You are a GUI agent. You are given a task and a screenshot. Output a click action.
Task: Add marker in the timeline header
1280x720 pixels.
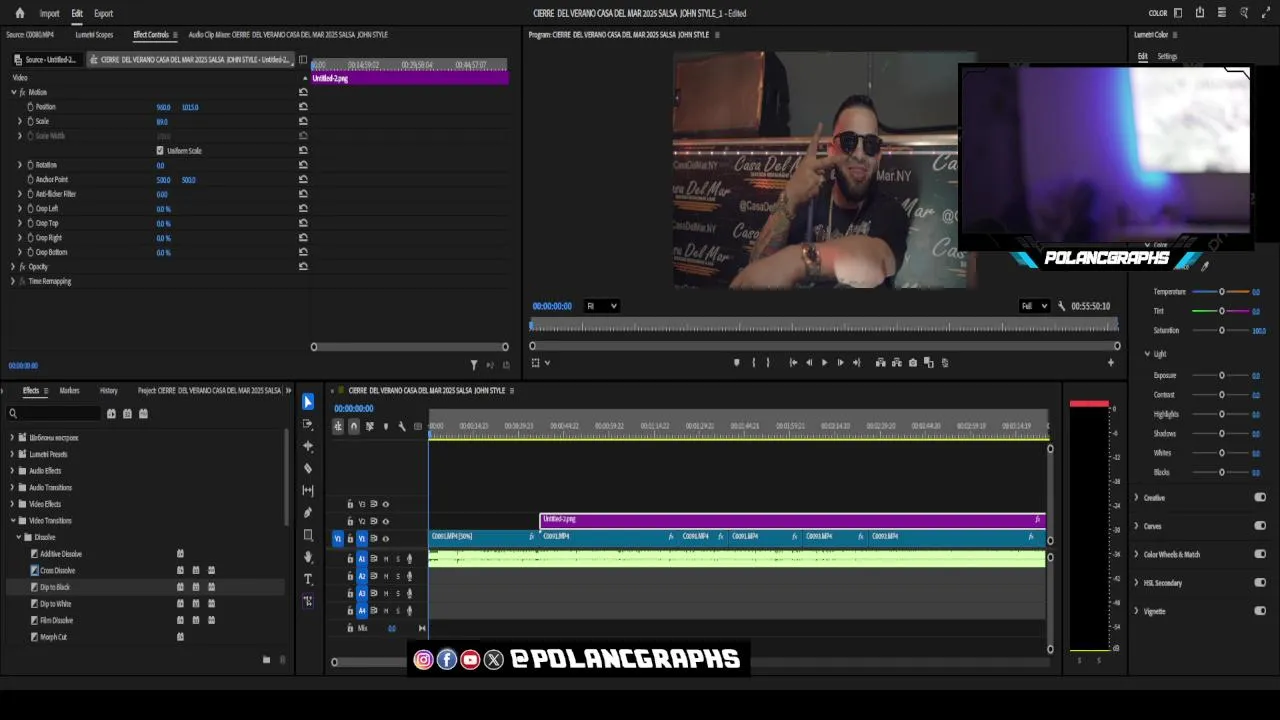386,426
